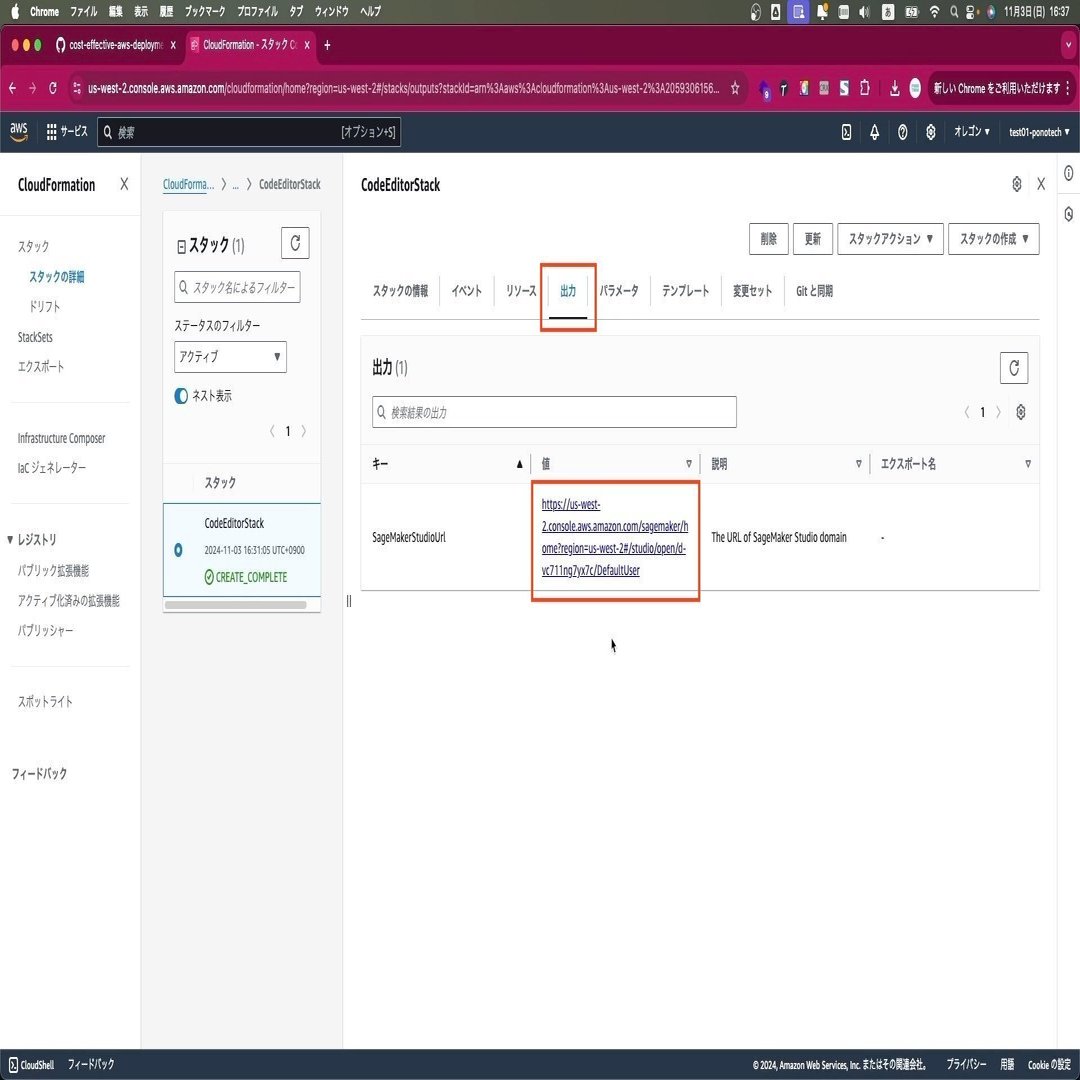The image size is (1080, 1080).
Task: Open the test01-ponotech account menu
Action: [1039, 132]
